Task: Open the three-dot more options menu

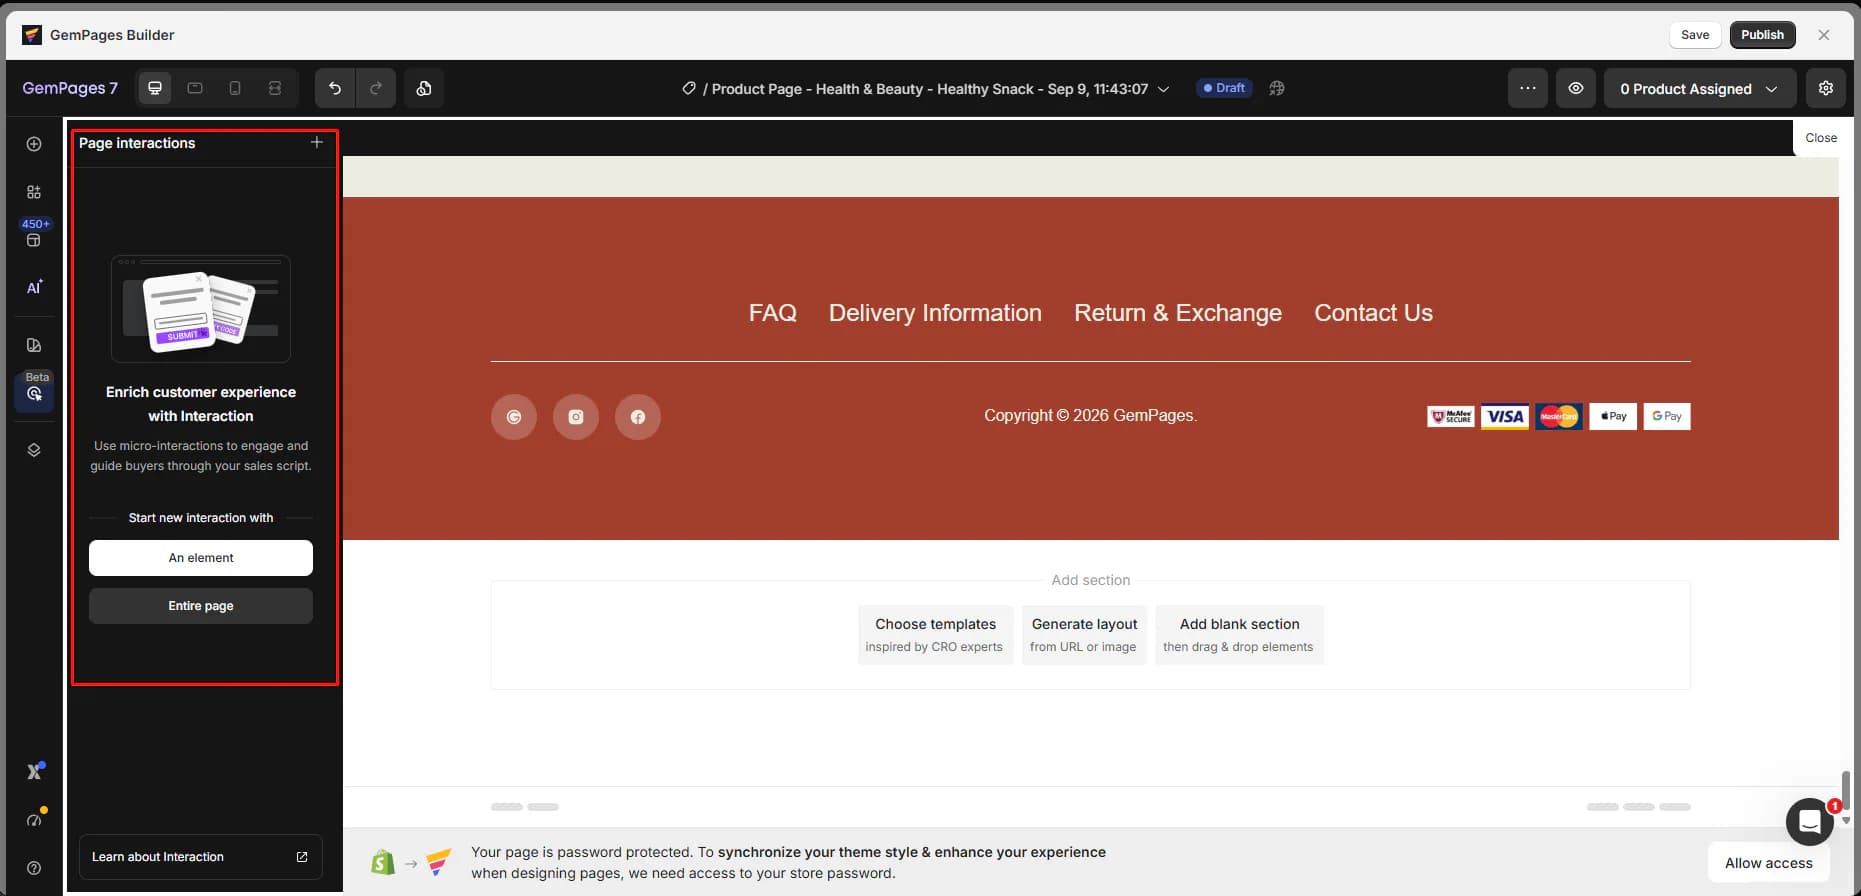Action: click(1528, 88)
